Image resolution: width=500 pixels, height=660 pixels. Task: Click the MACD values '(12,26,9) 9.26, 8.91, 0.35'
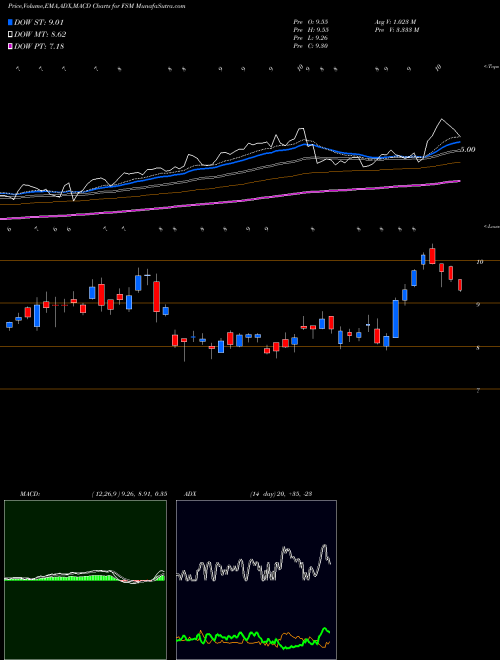click(x=129, y=494)
